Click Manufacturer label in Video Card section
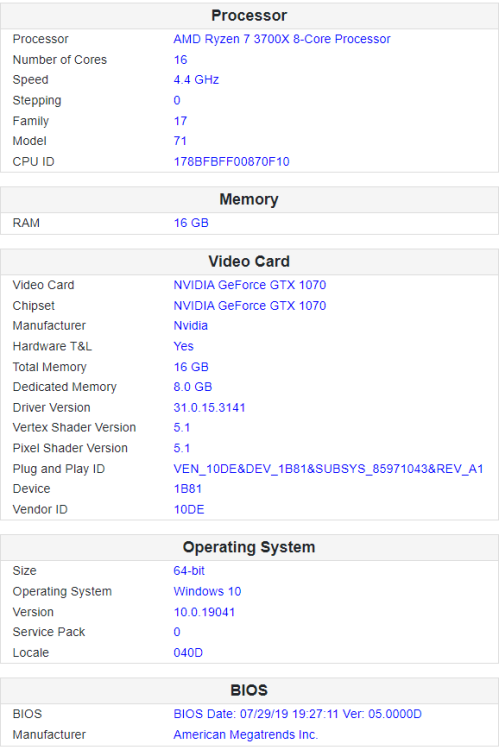 pos(49,326)
